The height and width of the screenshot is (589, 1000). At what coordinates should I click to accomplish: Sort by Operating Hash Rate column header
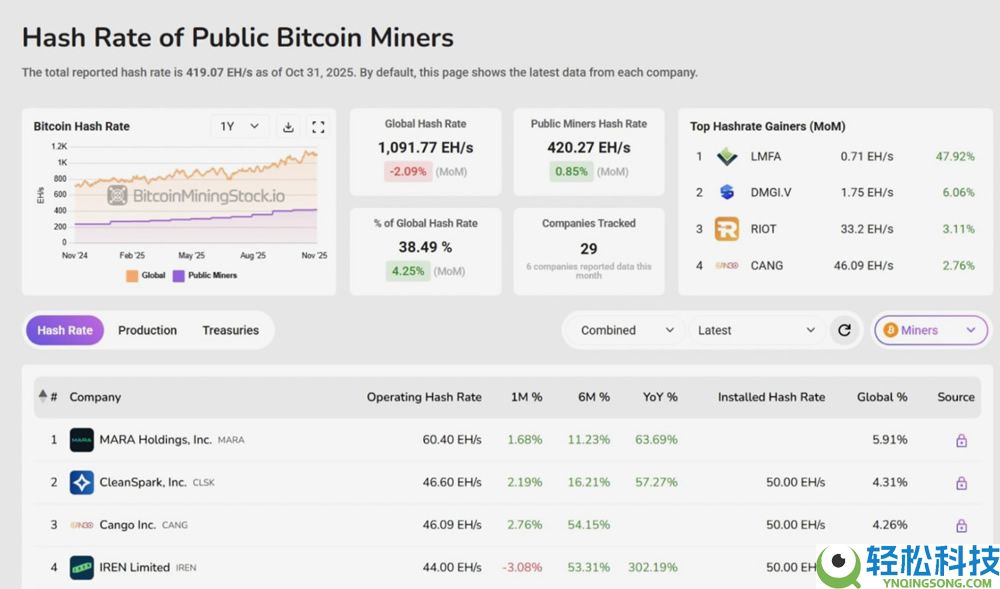click(x=423, y=397)
